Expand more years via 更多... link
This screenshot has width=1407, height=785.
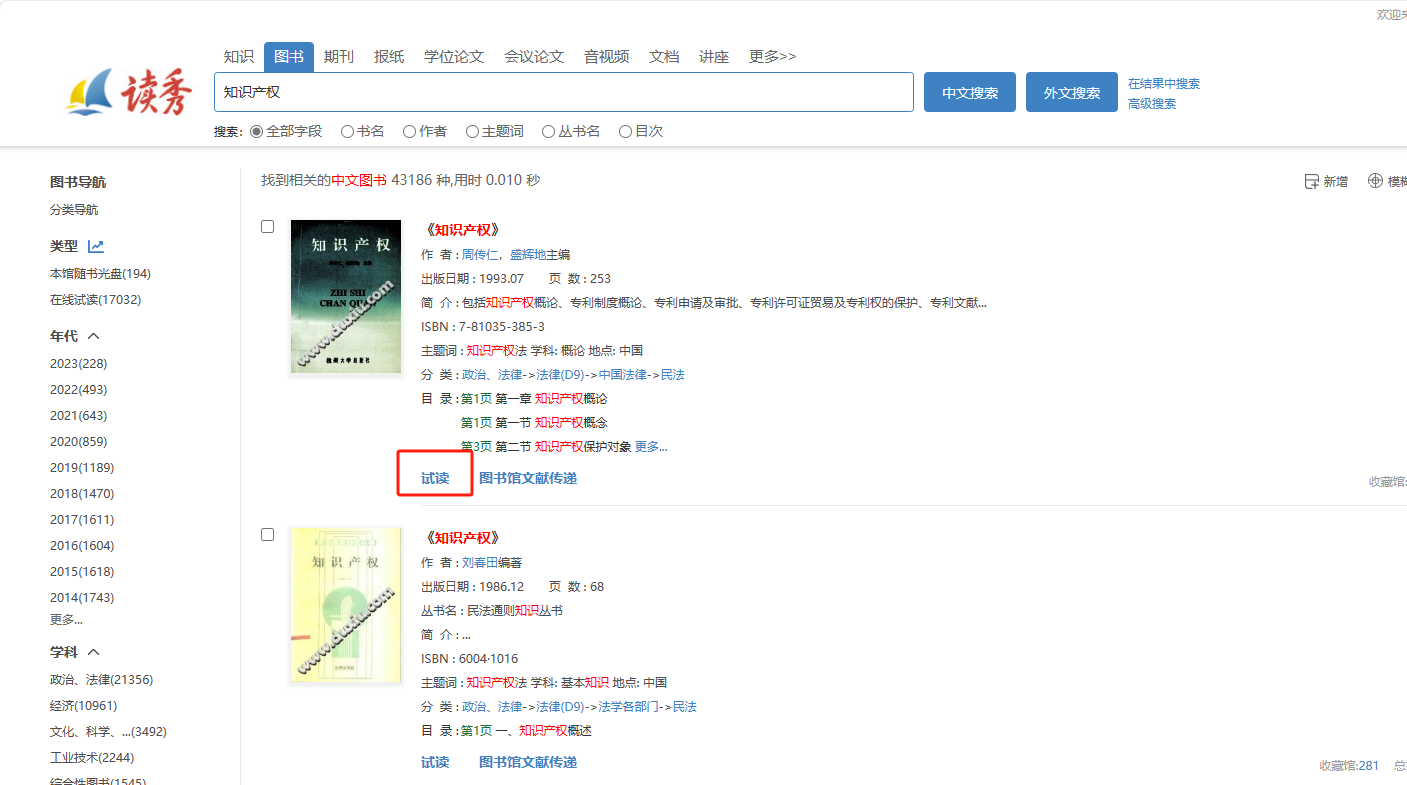pos(66,619)
